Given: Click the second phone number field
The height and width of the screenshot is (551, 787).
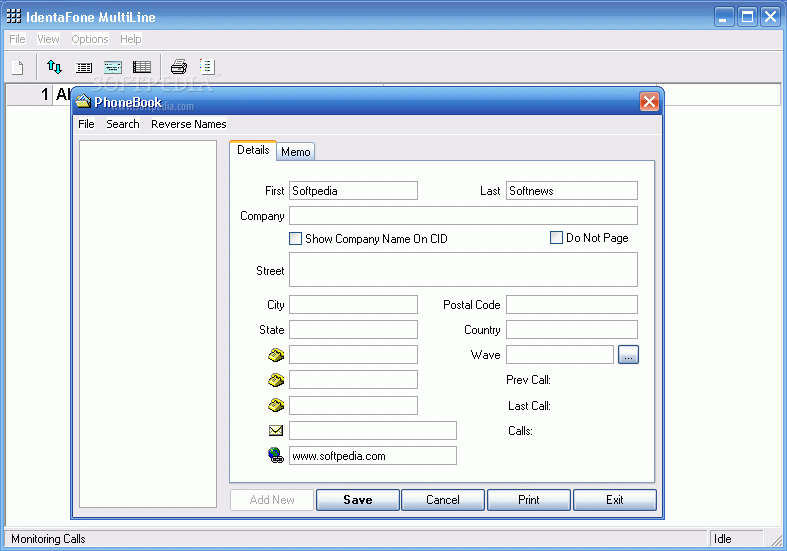Looking at the screenshot, I should point(353,380).
